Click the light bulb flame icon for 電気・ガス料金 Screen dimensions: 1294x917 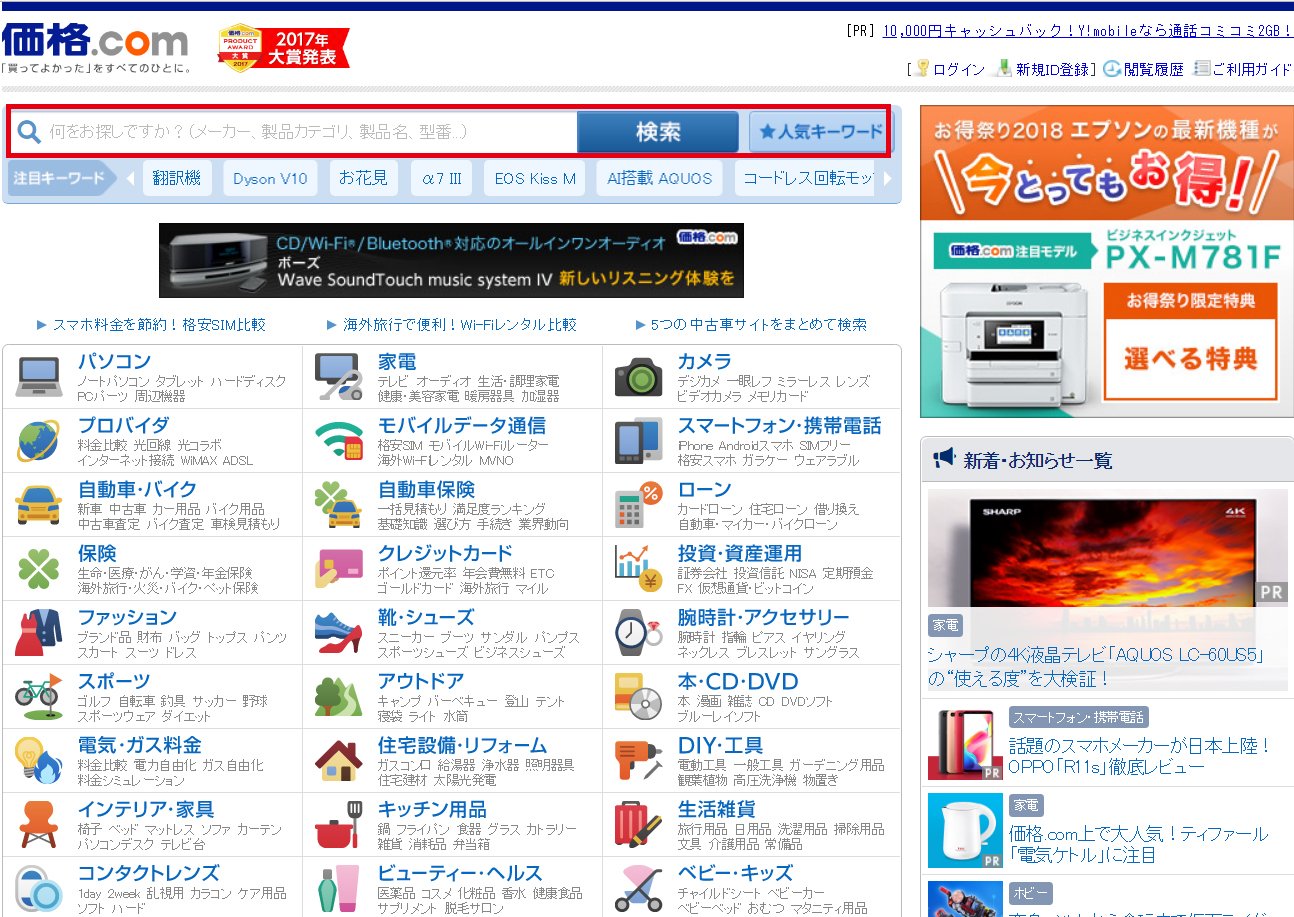(x=39, y=761)
